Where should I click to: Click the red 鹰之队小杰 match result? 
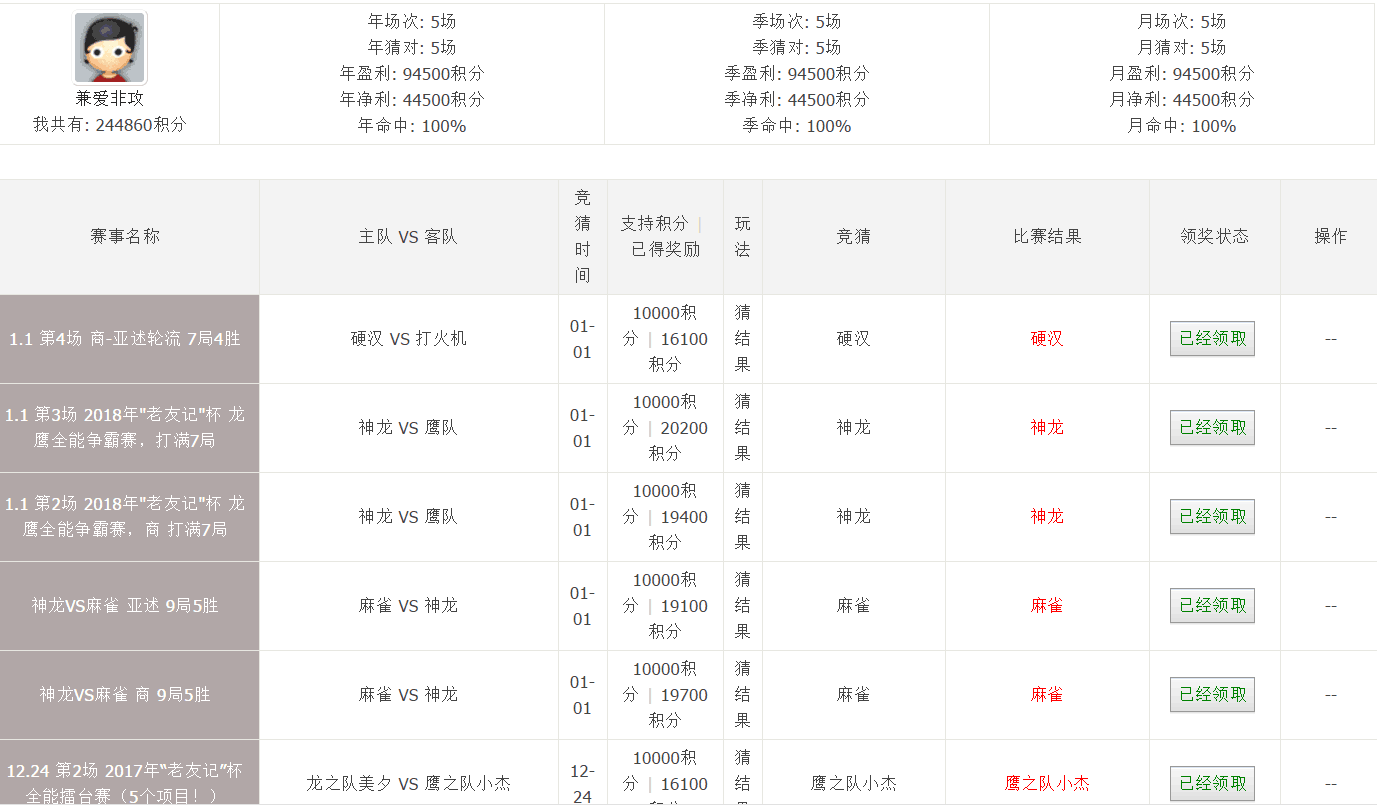(1047, 784)
